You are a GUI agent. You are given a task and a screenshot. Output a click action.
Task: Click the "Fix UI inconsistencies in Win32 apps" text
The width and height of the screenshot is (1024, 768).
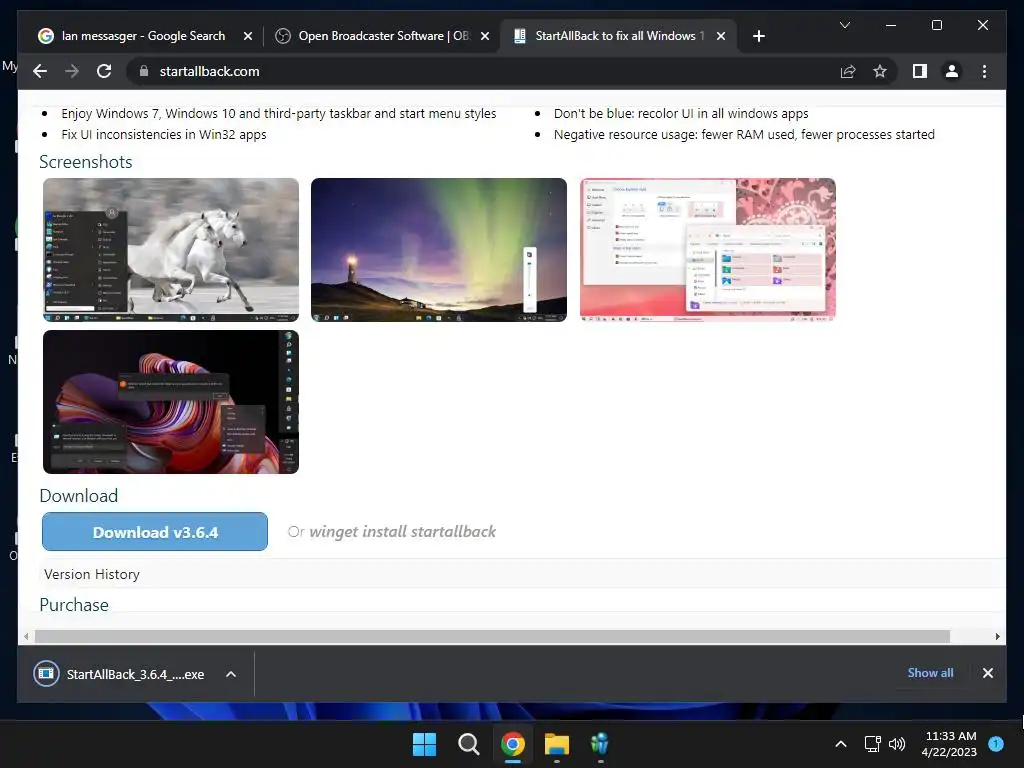coord(164,135)
